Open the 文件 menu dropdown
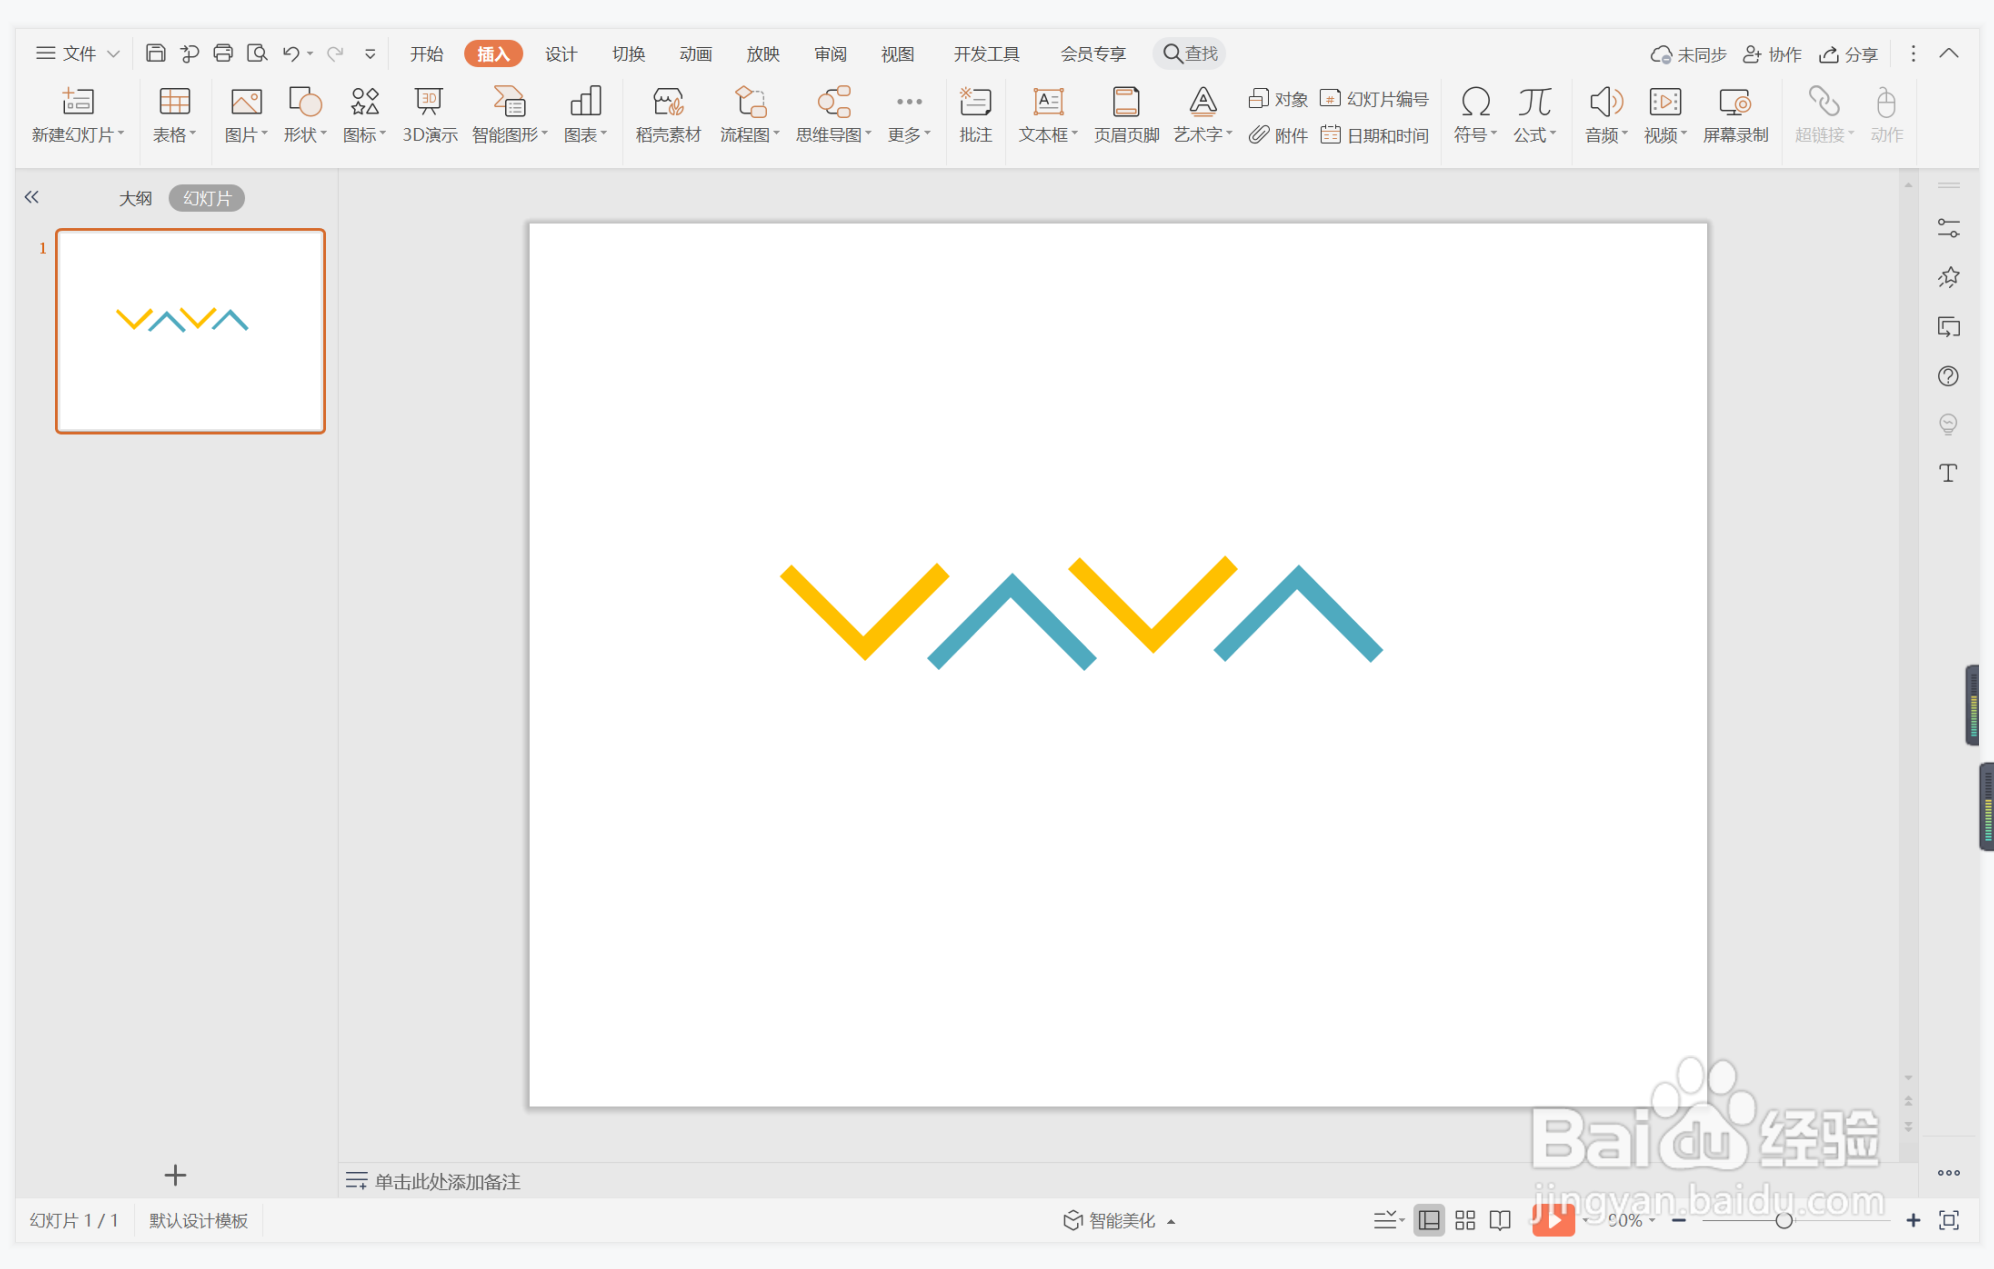This screenshot has width=1994, height=1269. click(78, 53)
